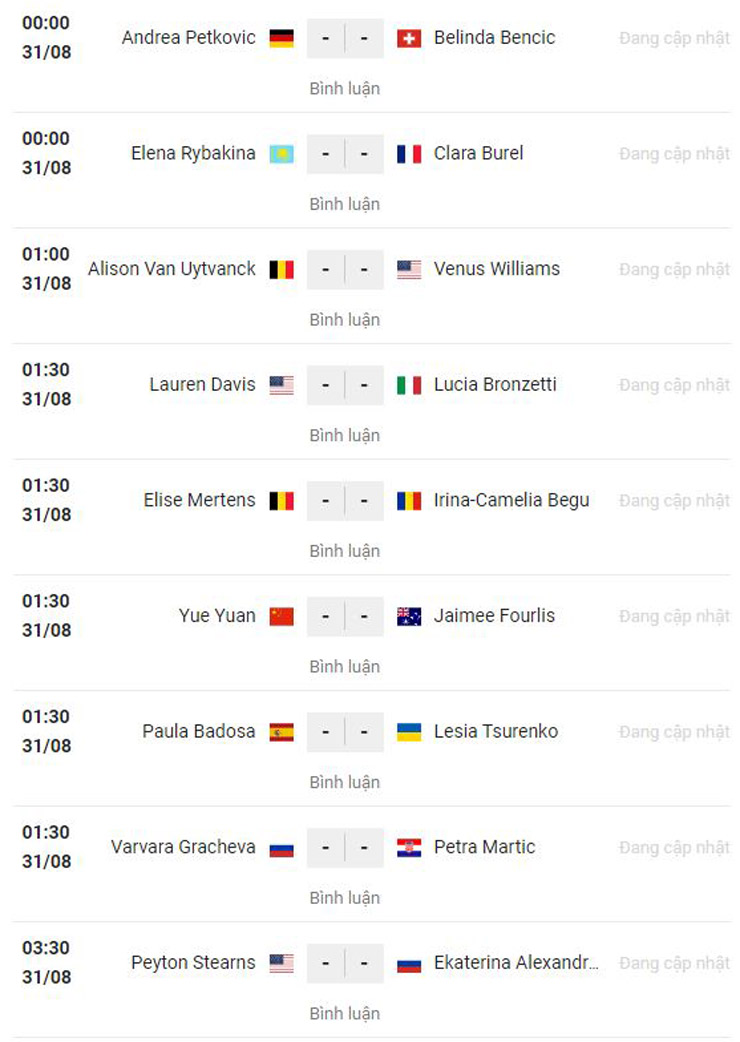Click the Chinese flag beside Yue Yuan

282,616
